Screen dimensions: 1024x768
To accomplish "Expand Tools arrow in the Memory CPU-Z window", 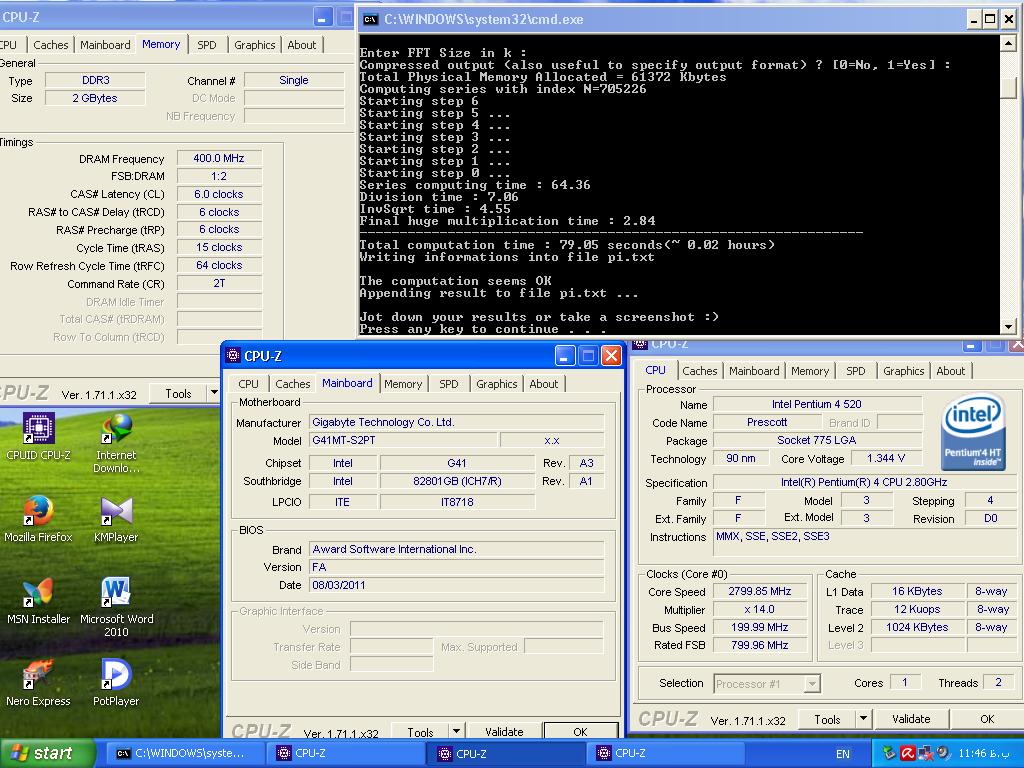I will point(214,393).
